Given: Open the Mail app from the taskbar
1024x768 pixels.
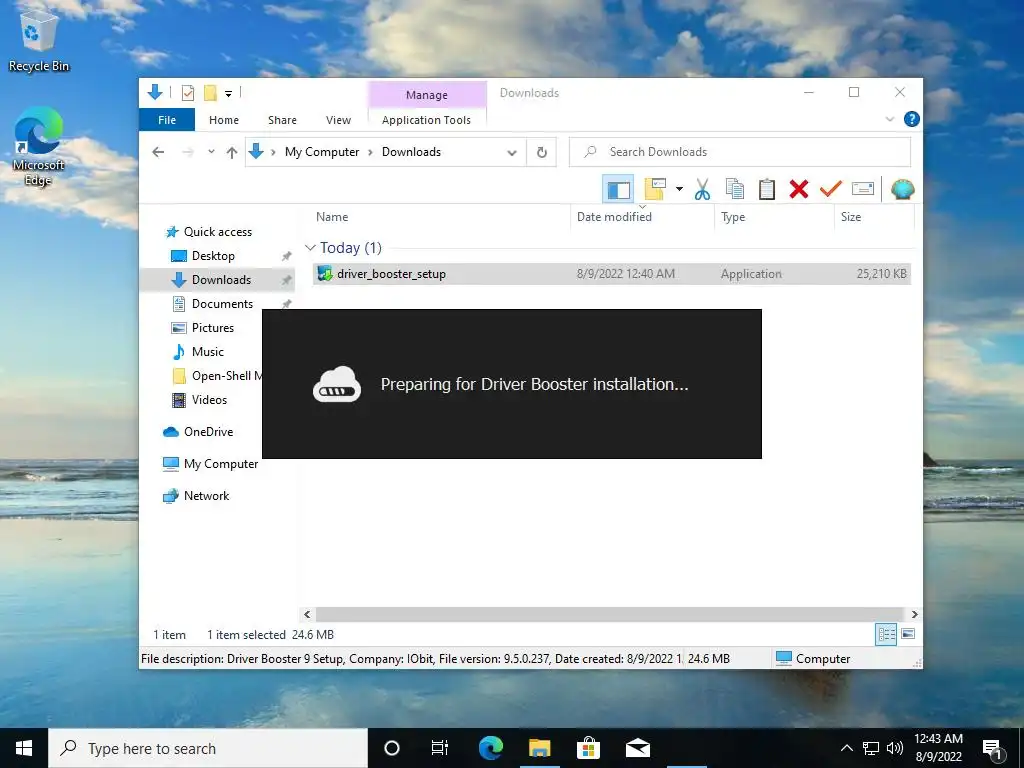Looking at the screenshot, I should (637, 748).
